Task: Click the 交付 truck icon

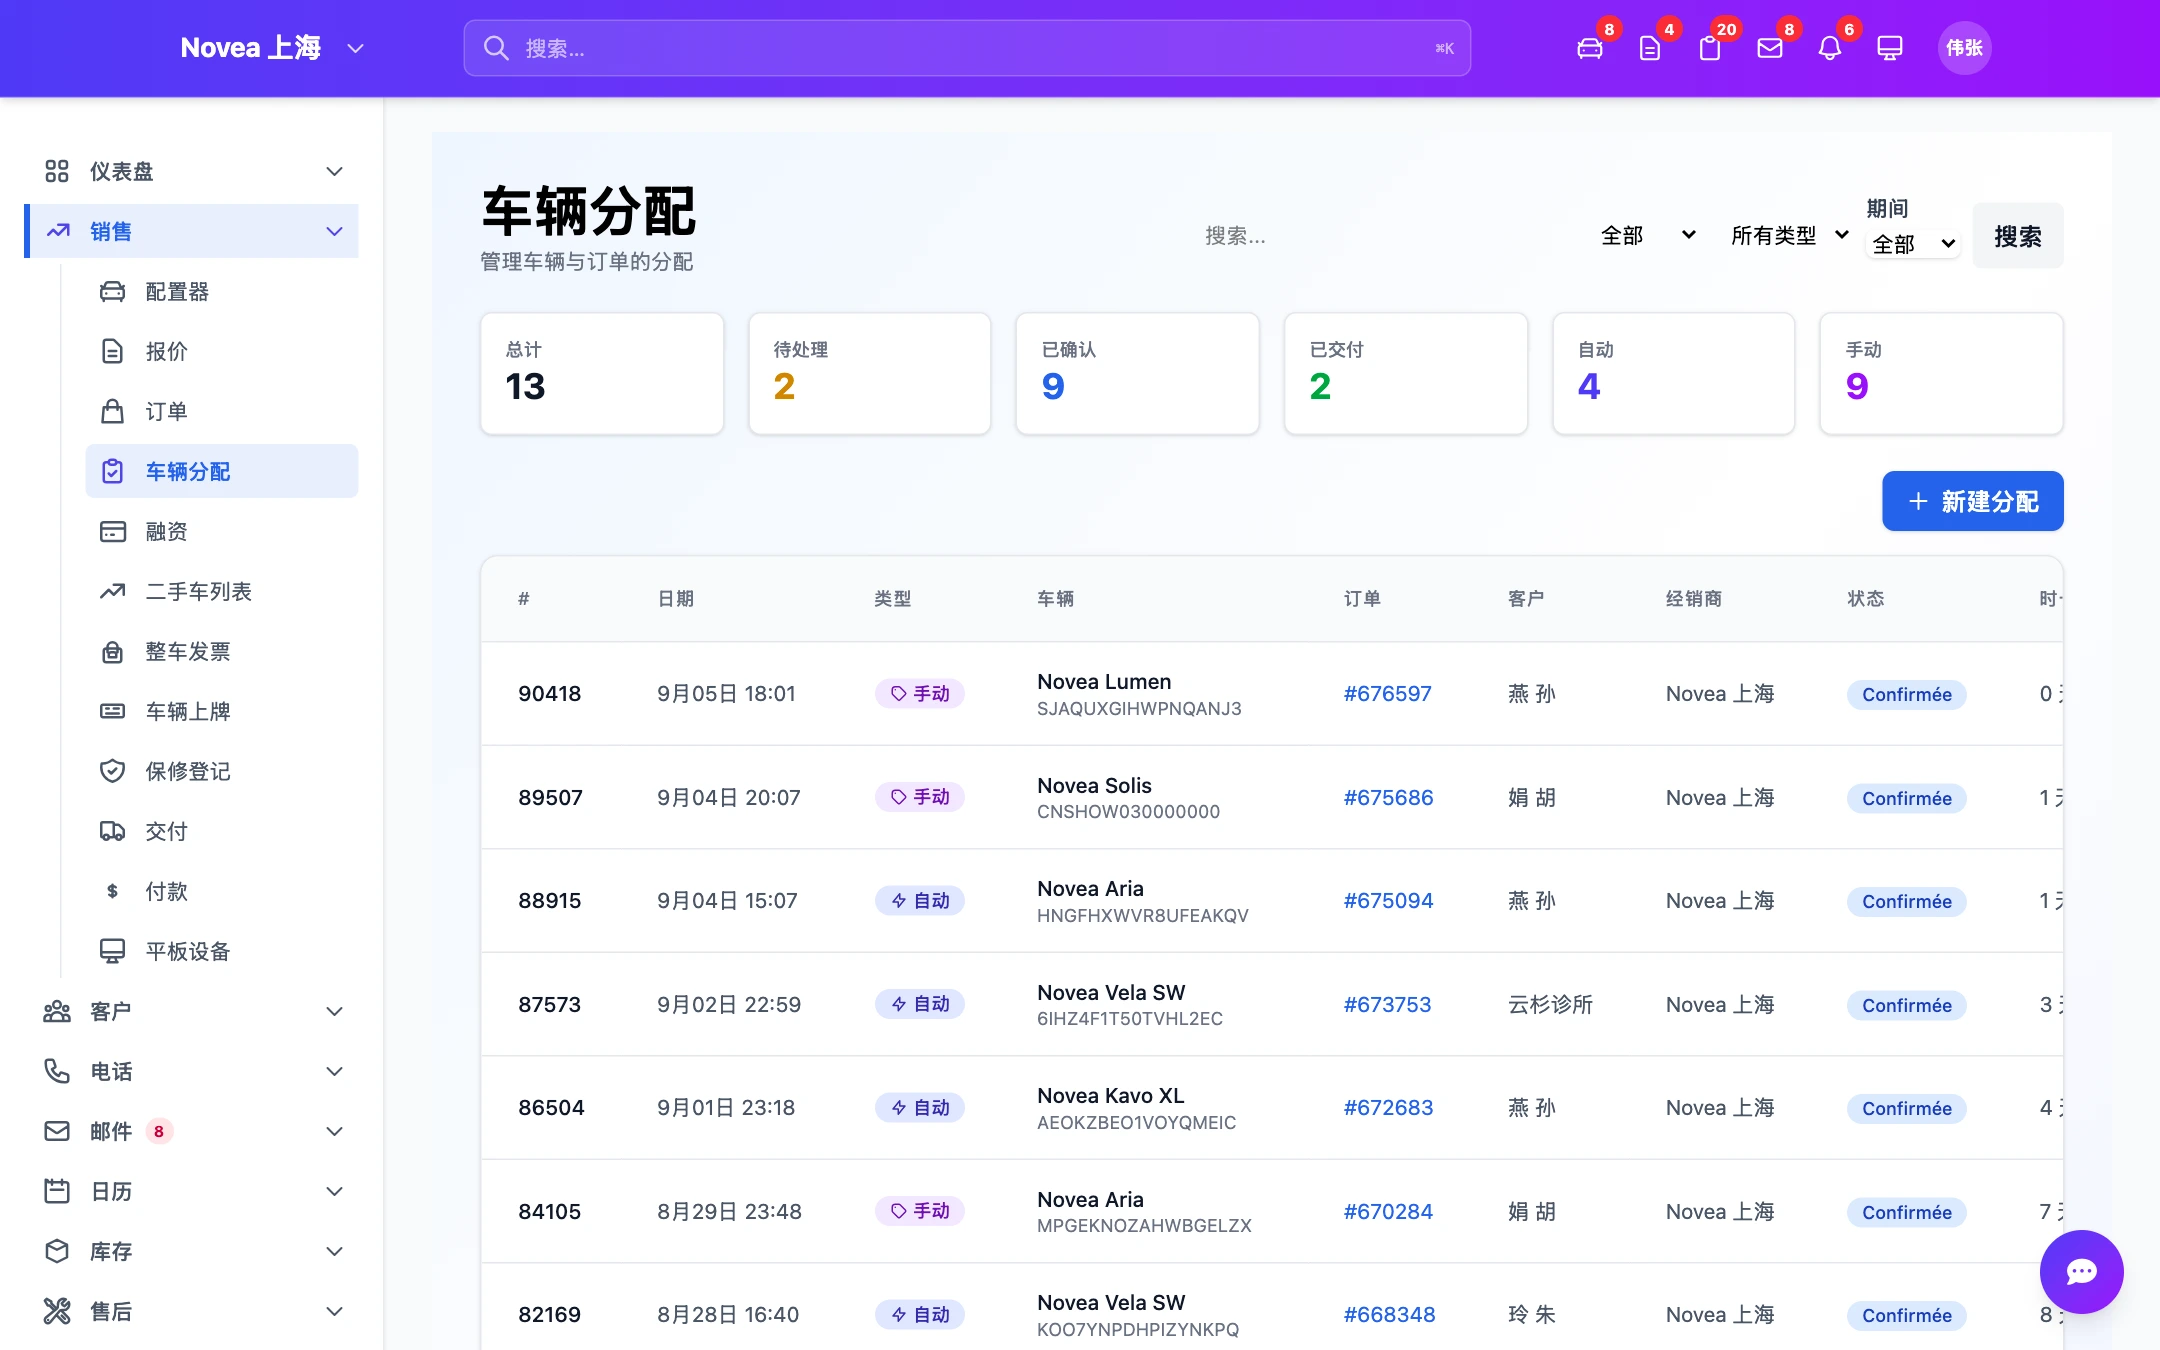Action: click(x=113, y=831)
